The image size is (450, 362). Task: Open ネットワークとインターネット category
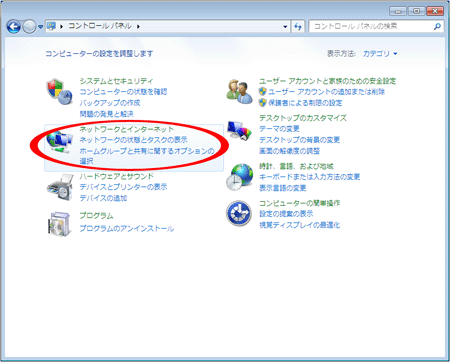[127, 129]
